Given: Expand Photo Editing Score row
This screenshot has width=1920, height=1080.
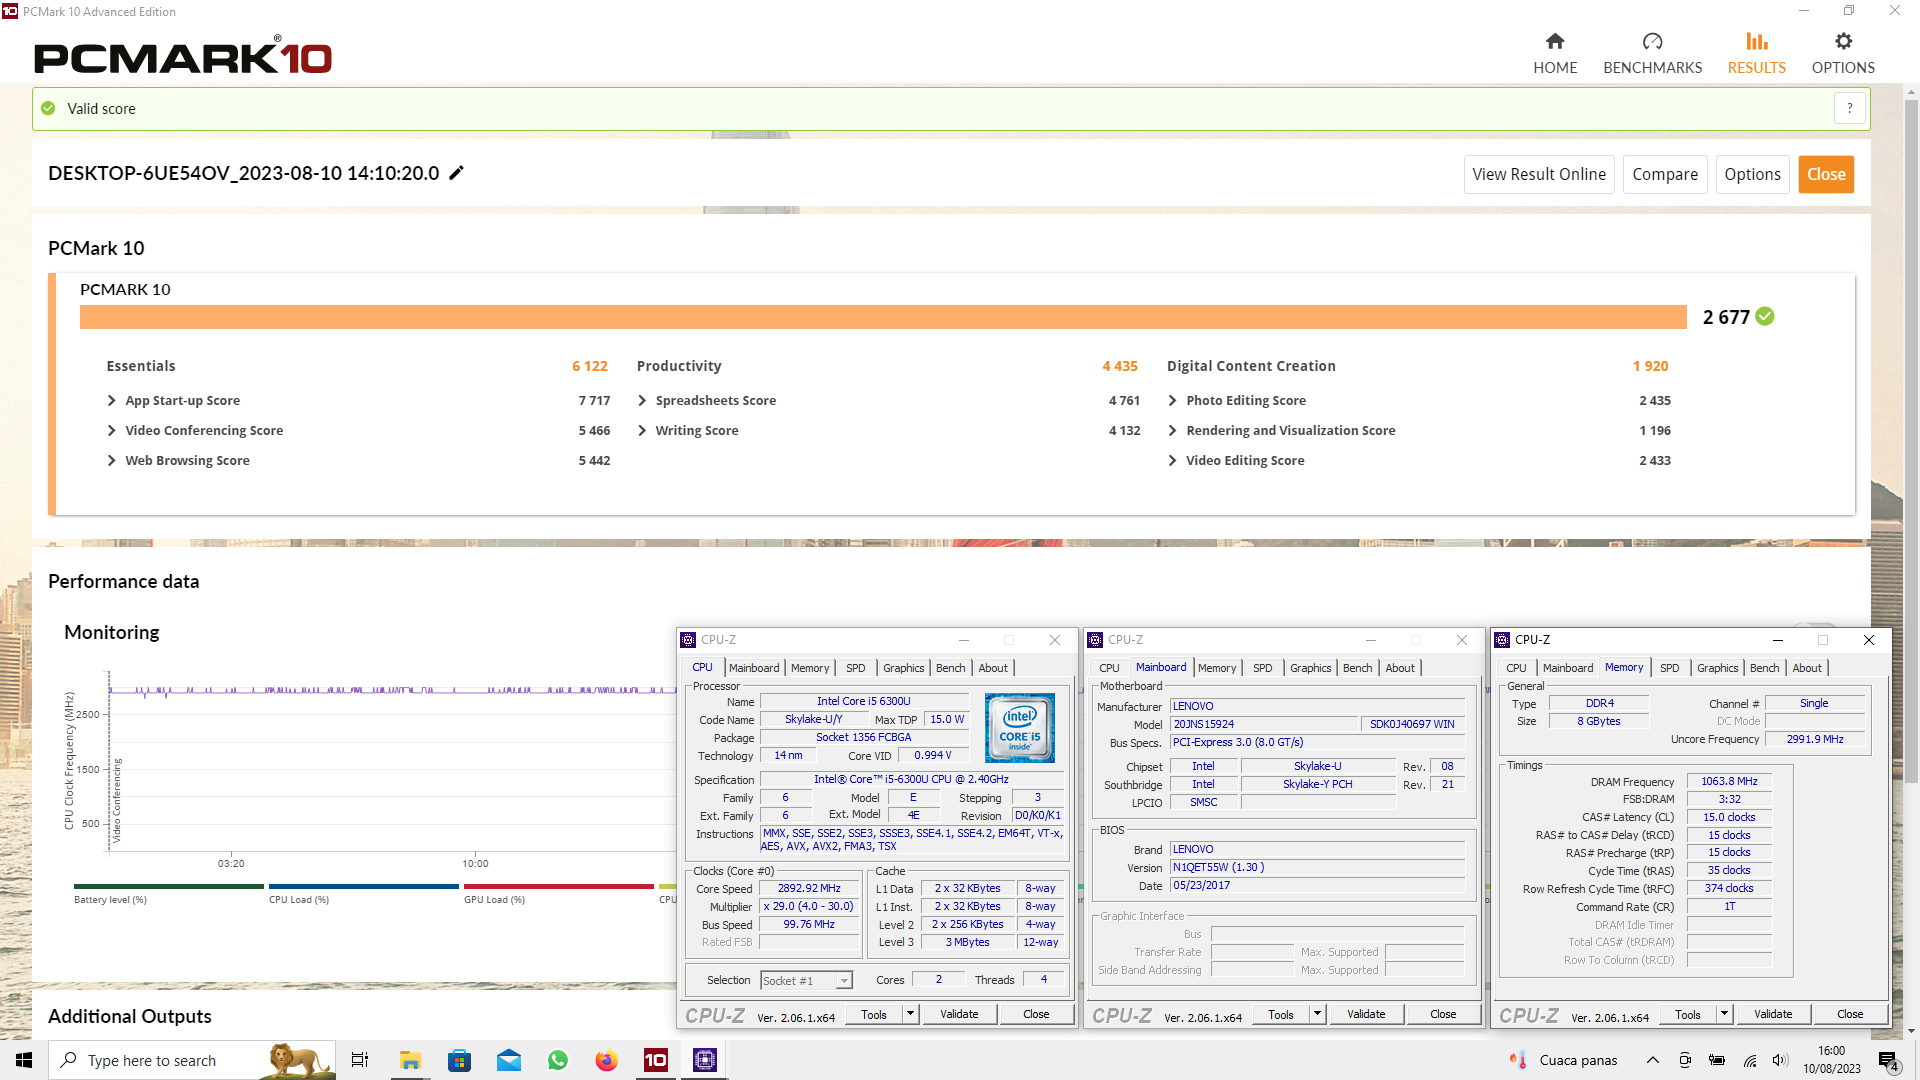Looking at the screenshot, I should 1172,400.
